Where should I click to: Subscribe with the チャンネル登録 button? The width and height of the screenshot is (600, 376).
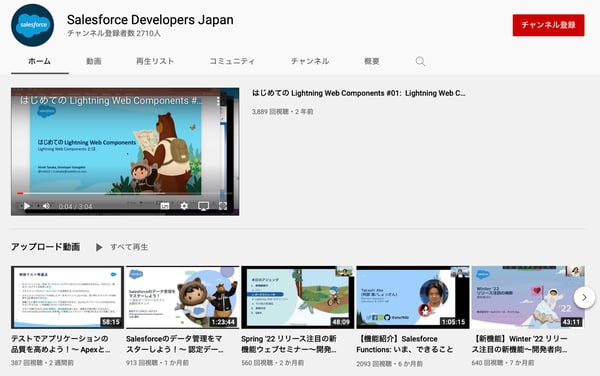click(548, 25)
